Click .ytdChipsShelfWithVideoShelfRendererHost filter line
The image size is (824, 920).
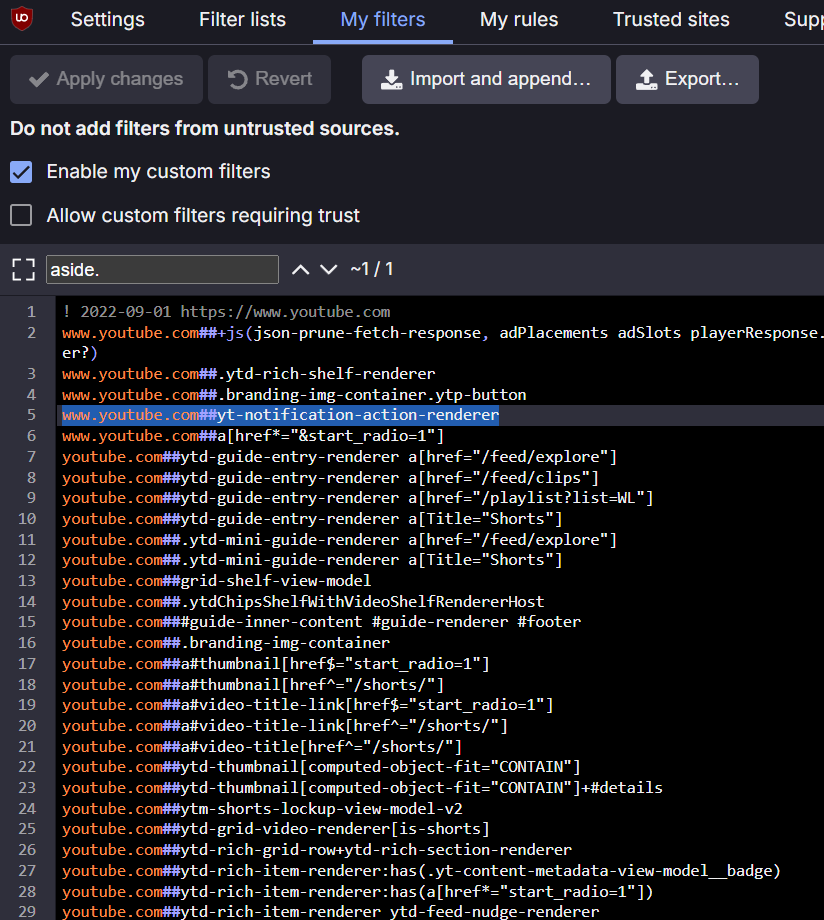(x=303, y=601)
